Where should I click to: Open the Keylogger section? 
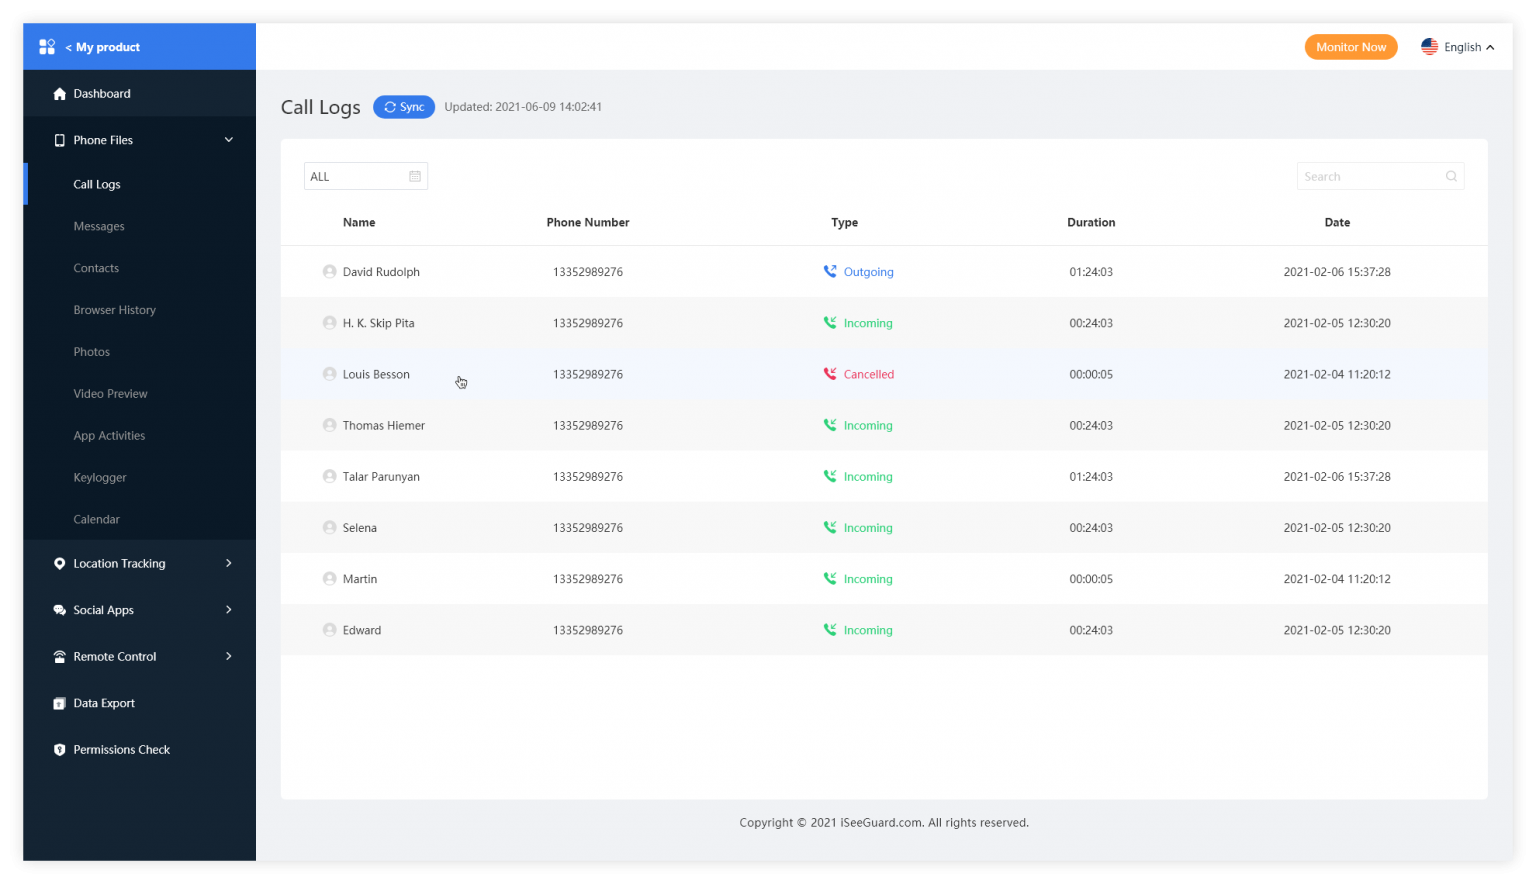pos(100,477)
